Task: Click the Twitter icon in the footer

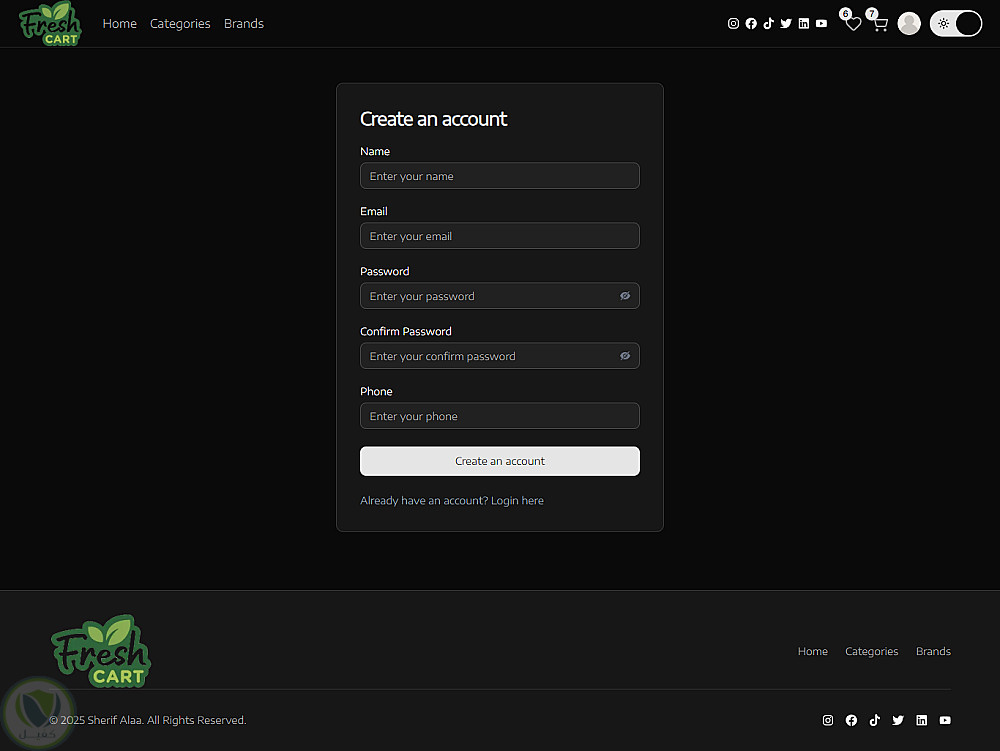Action: coord(898,720)
